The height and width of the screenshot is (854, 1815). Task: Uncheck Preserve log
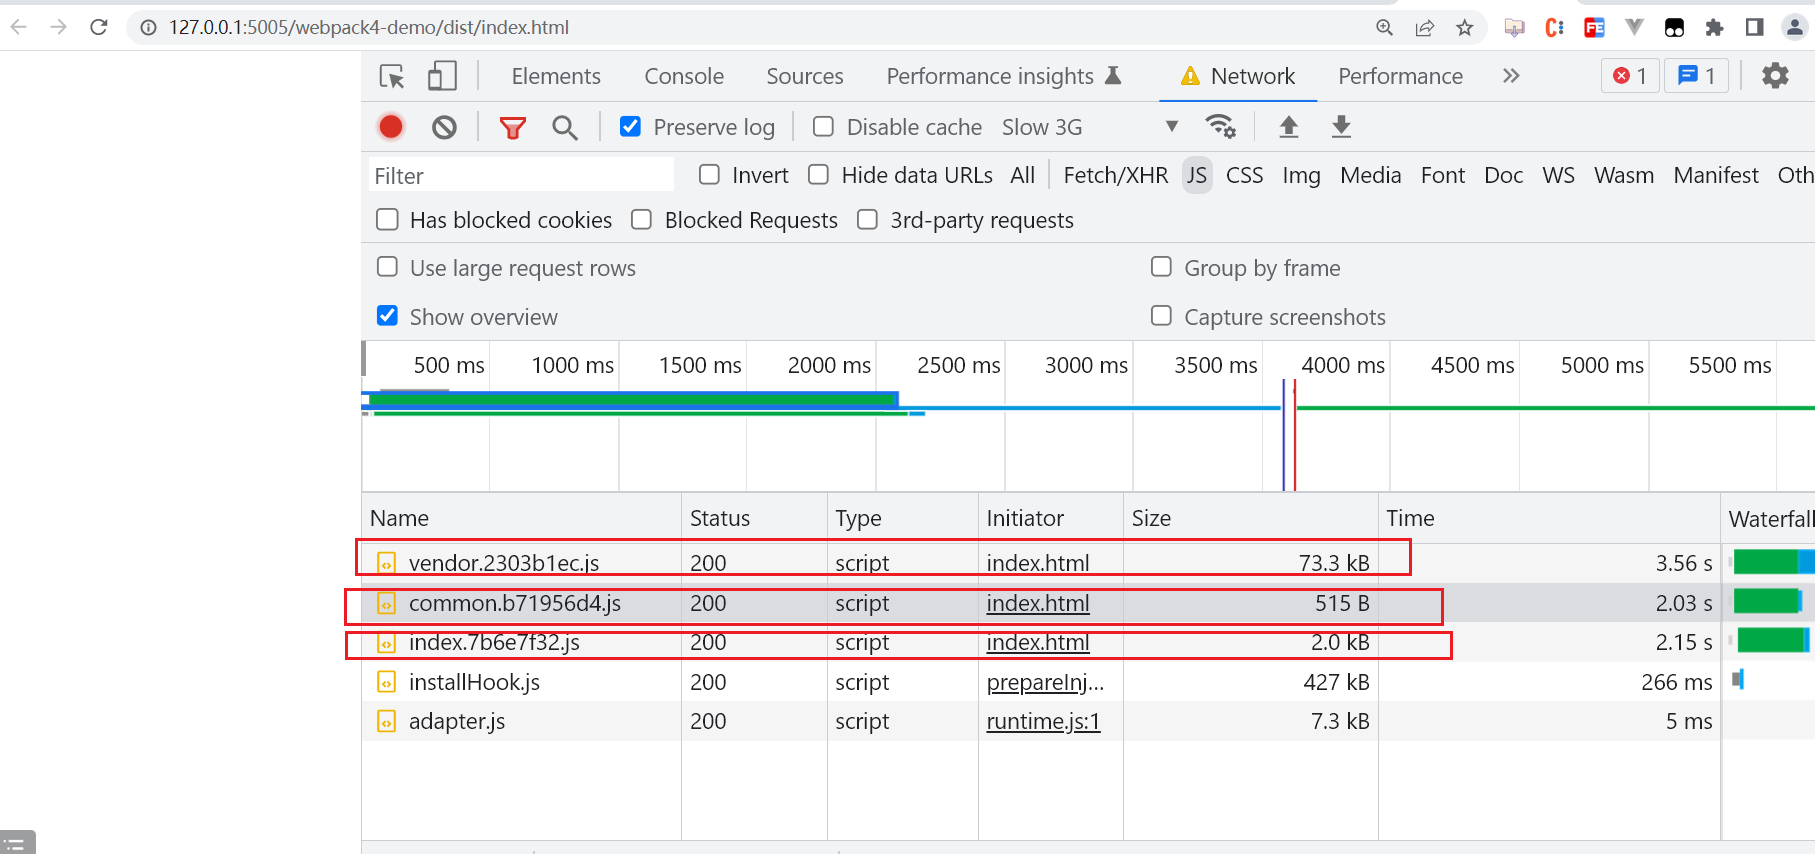[x=630, y=126]
